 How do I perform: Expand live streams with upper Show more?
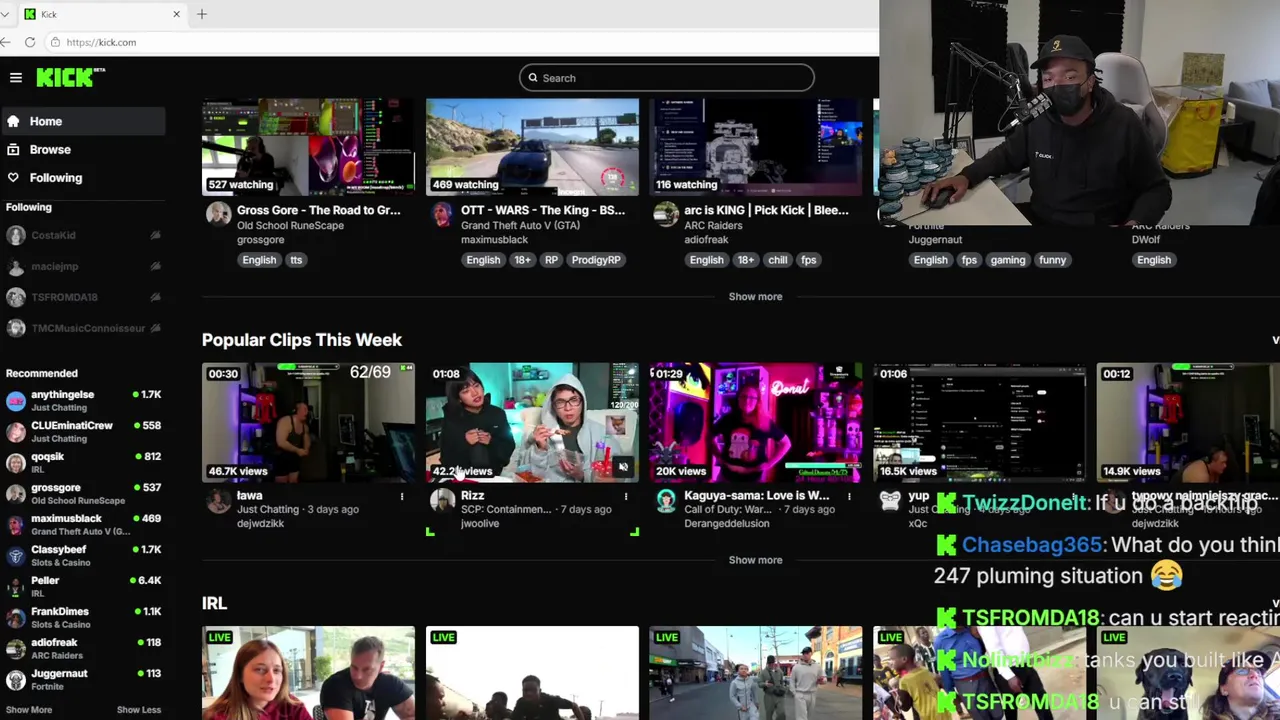pos(755,297)
